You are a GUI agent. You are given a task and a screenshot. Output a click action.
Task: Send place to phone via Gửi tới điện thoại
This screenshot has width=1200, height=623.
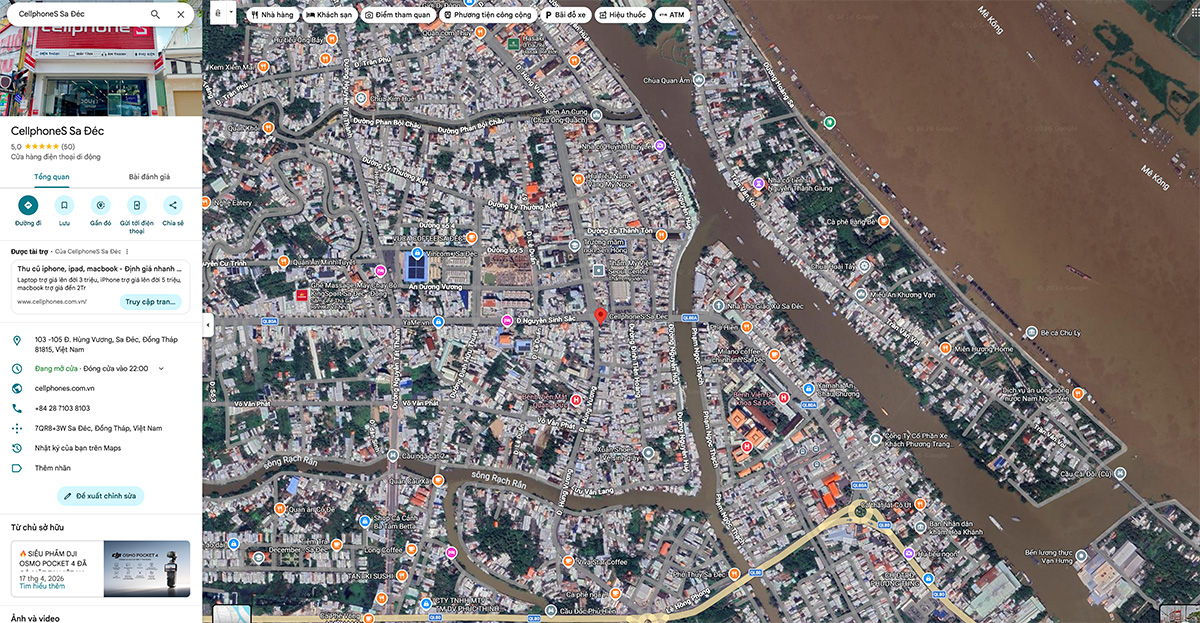pyautogui.click(x=137, y=205)
